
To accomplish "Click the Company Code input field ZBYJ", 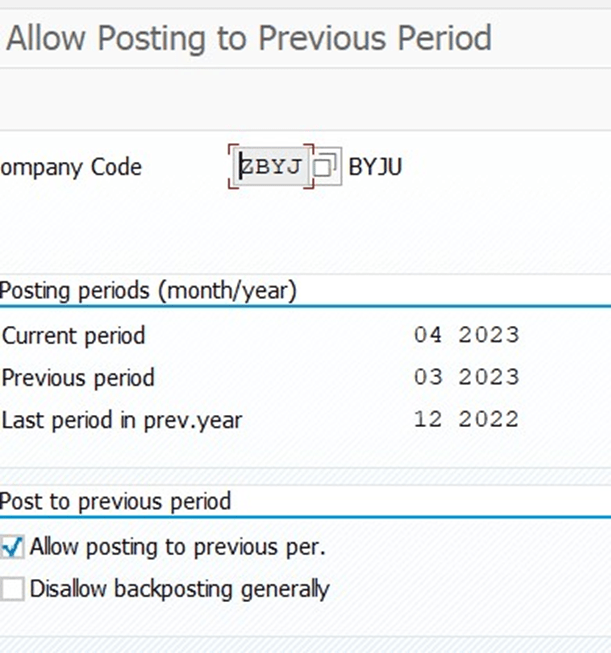I will (x=271, y=167).
